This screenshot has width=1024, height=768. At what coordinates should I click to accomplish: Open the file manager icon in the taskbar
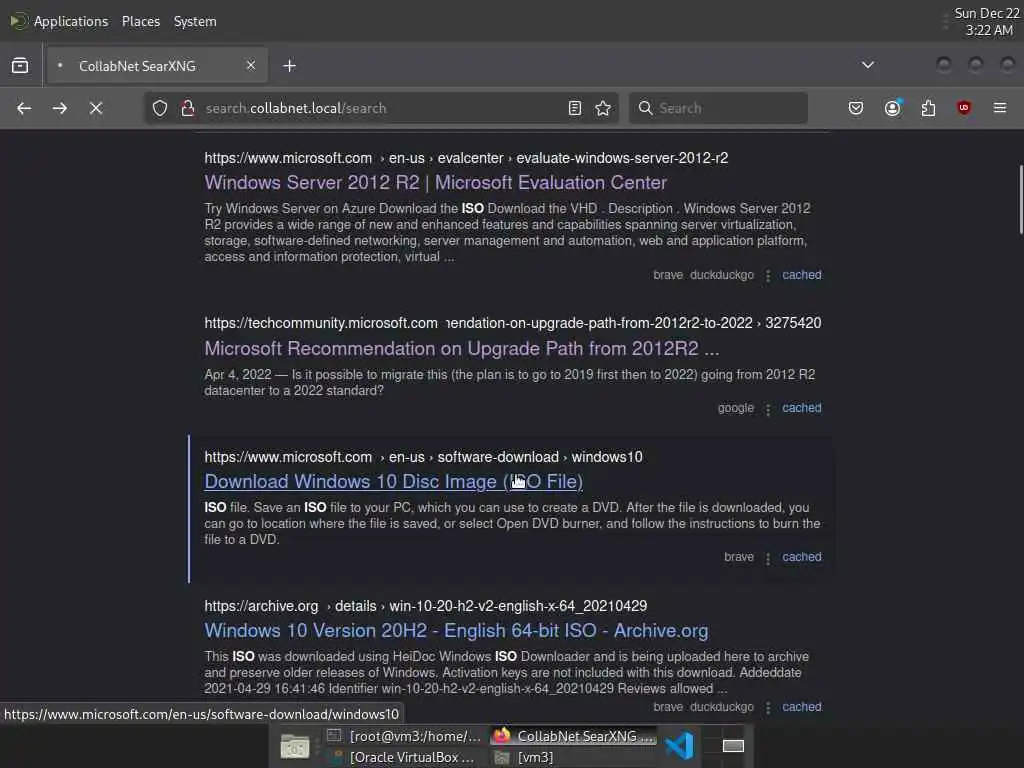click(x=295, y=746)
